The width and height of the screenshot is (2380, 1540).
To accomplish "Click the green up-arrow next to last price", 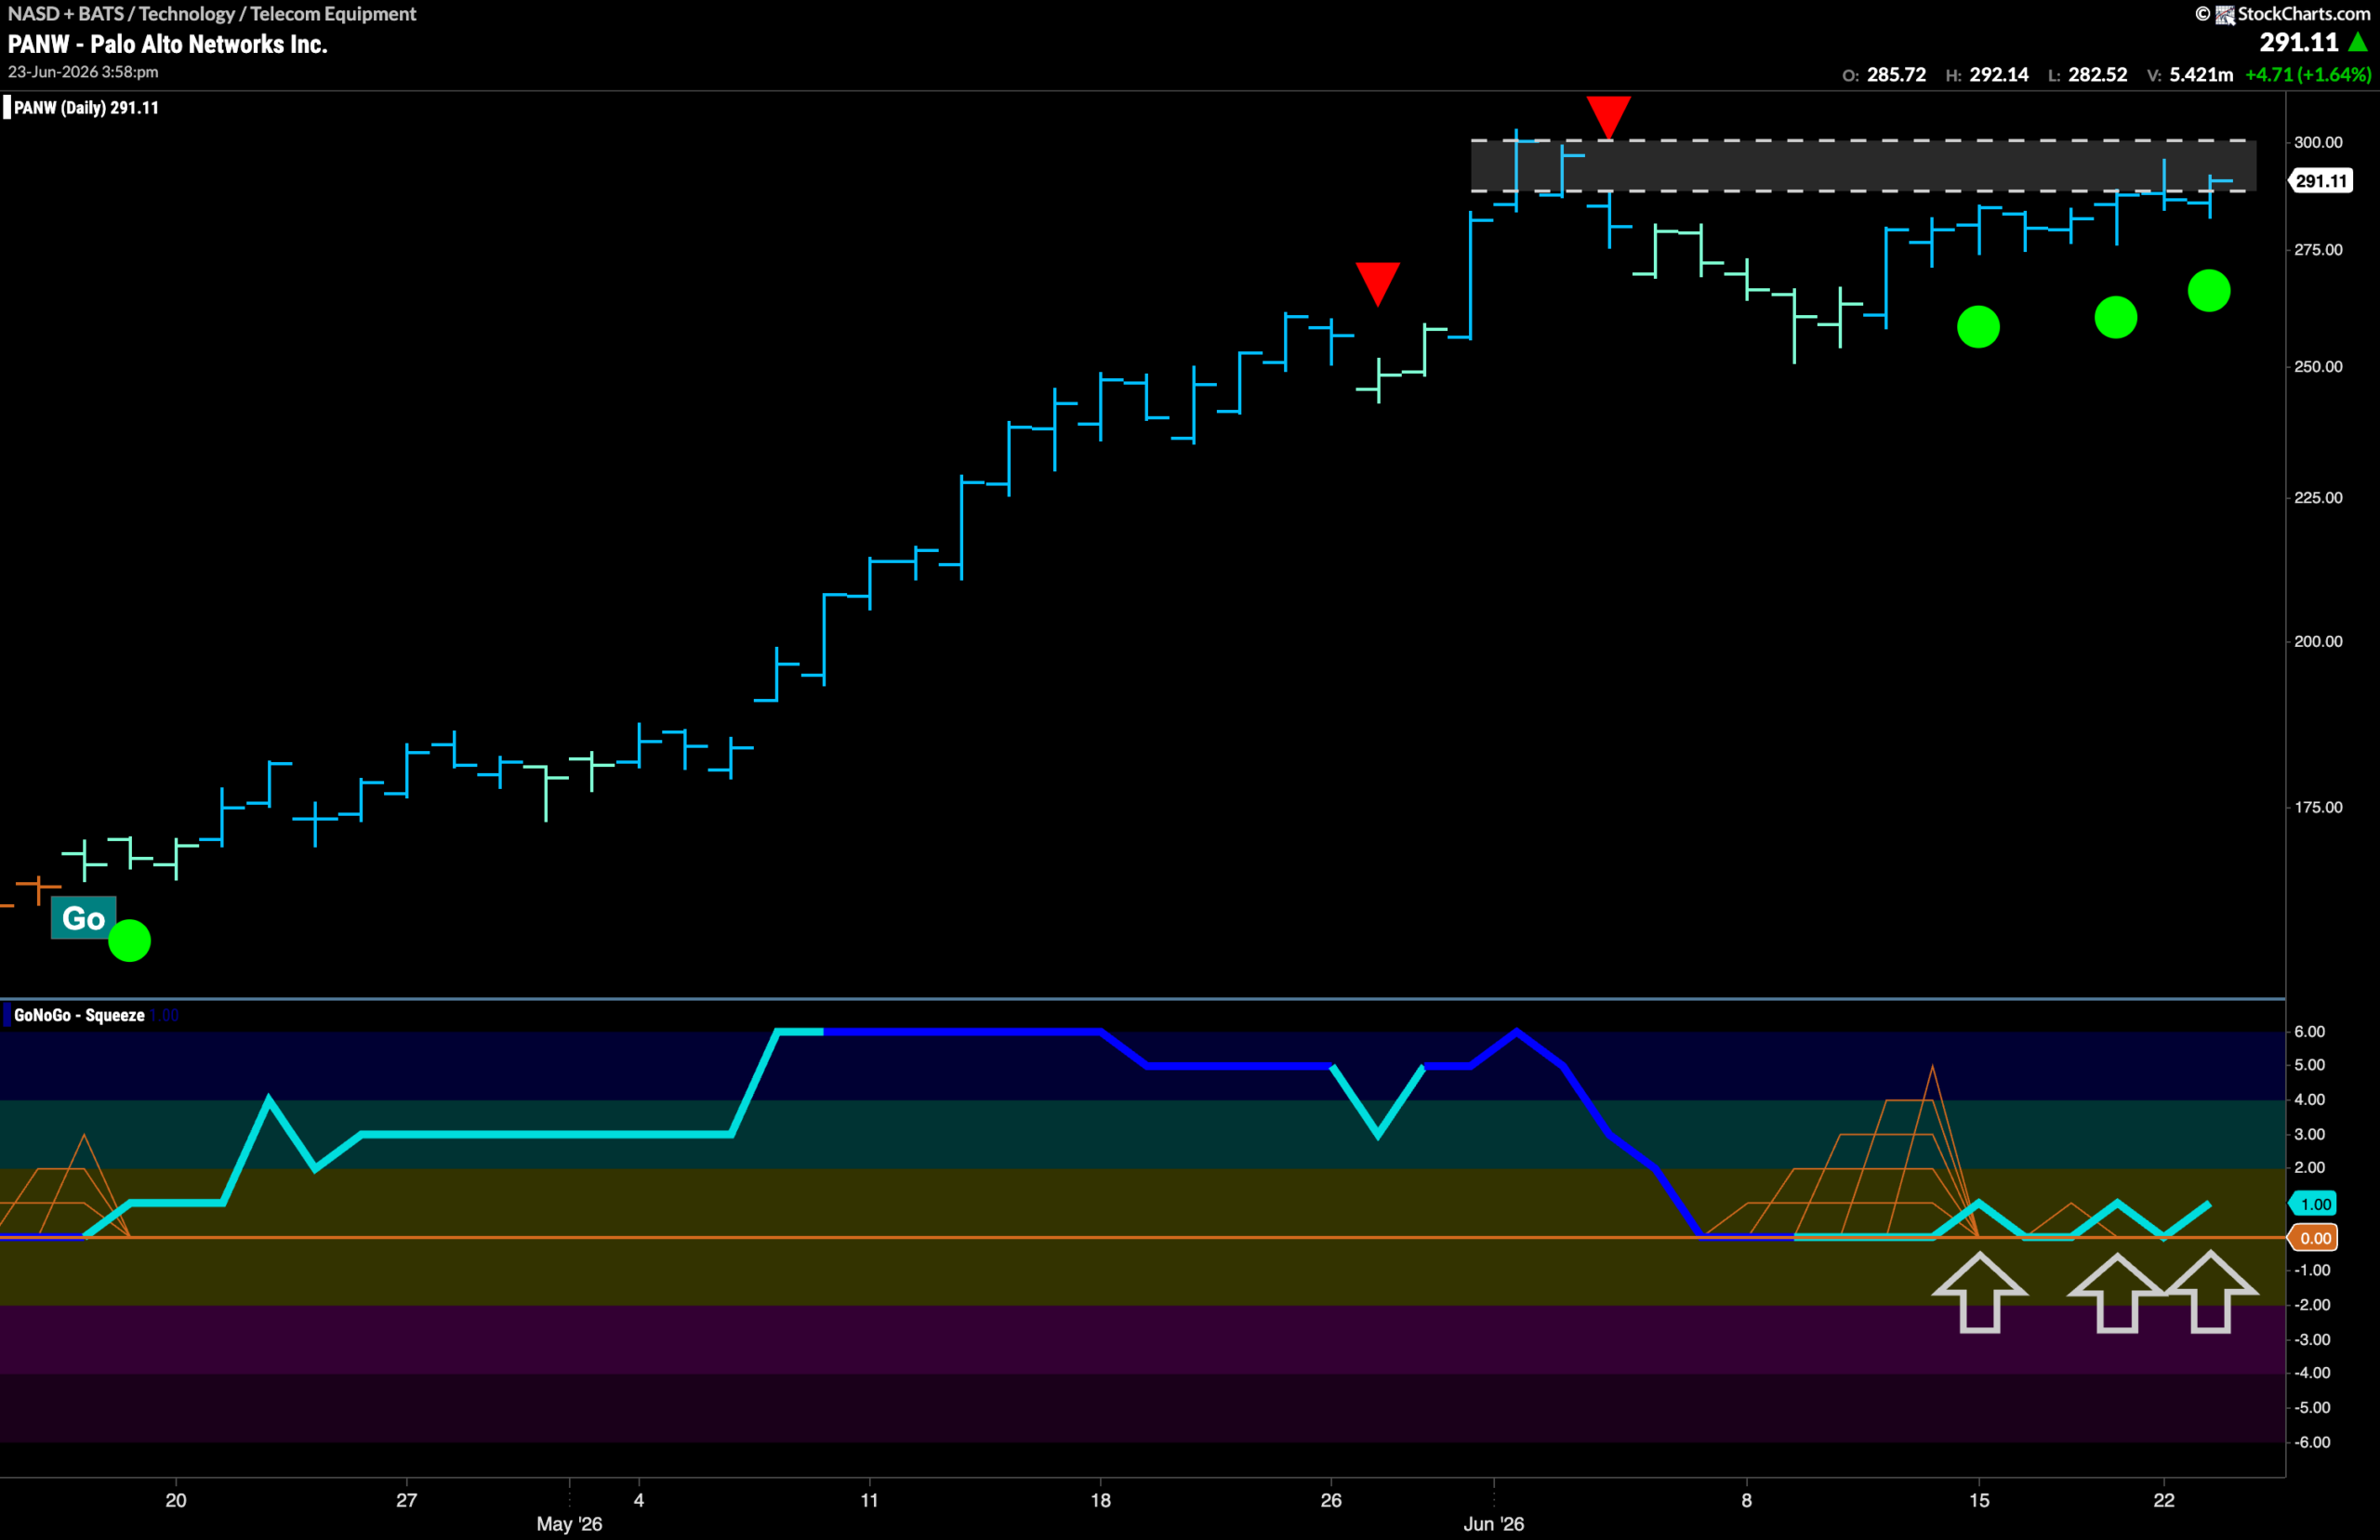I will click(x=2358, y=42).
